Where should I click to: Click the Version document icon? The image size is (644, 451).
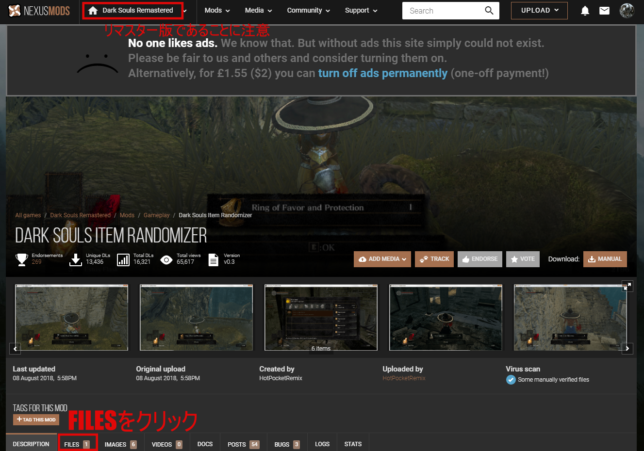coord(214,260)
